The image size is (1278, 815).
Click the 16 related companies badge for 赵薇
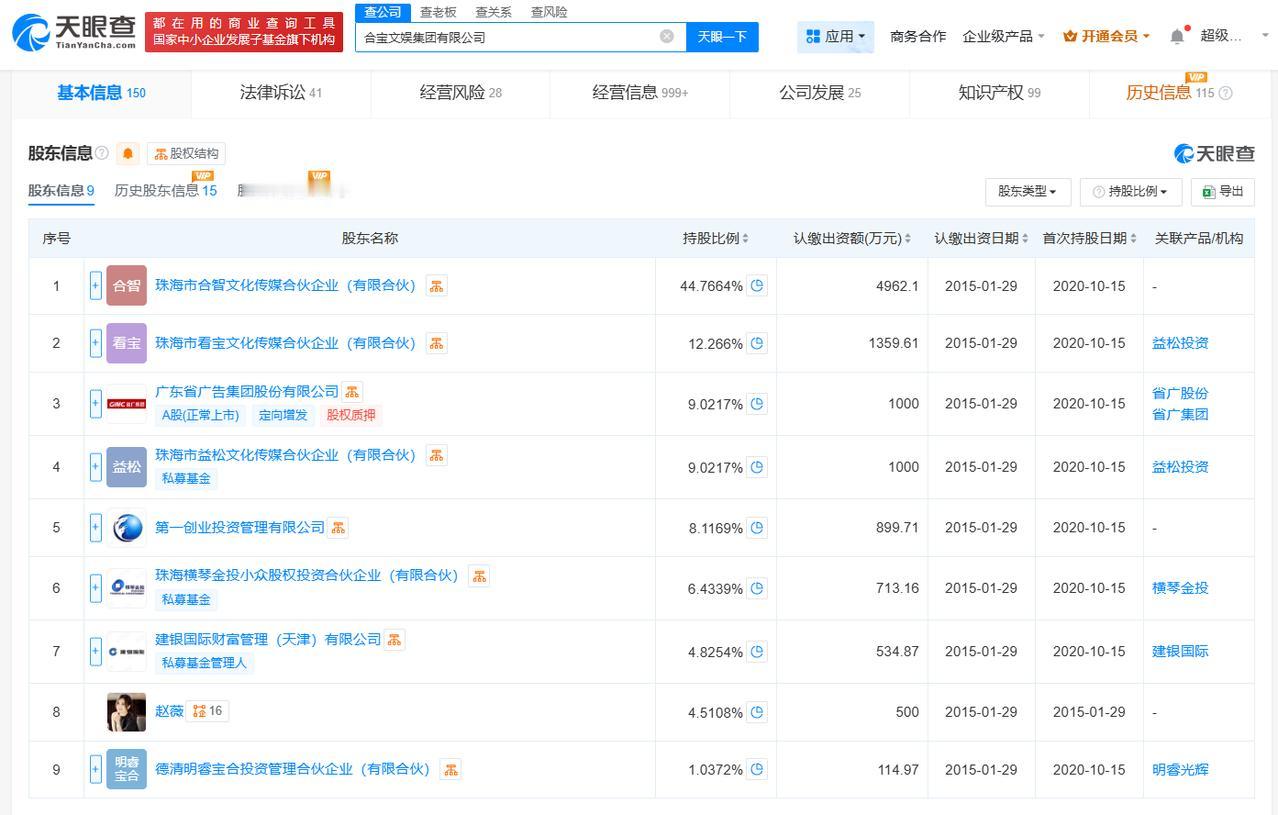click(208, 711)
